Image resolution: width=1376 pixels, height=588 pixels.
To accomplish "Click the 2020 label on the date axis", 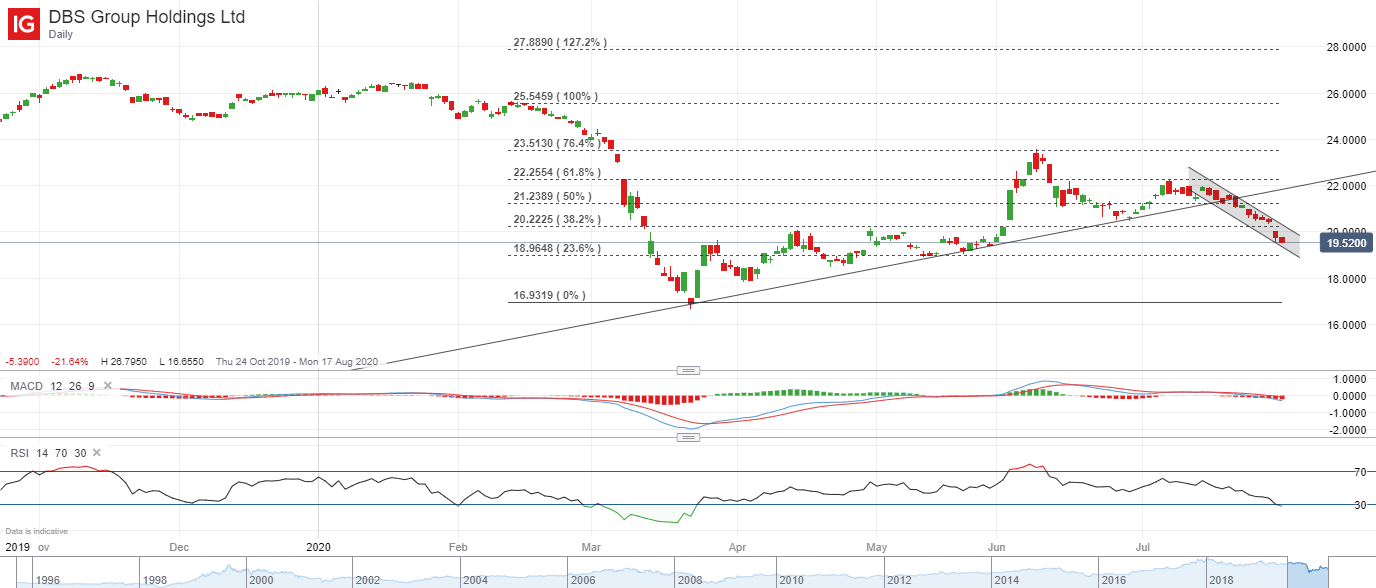I will click(x=318, y=547).
